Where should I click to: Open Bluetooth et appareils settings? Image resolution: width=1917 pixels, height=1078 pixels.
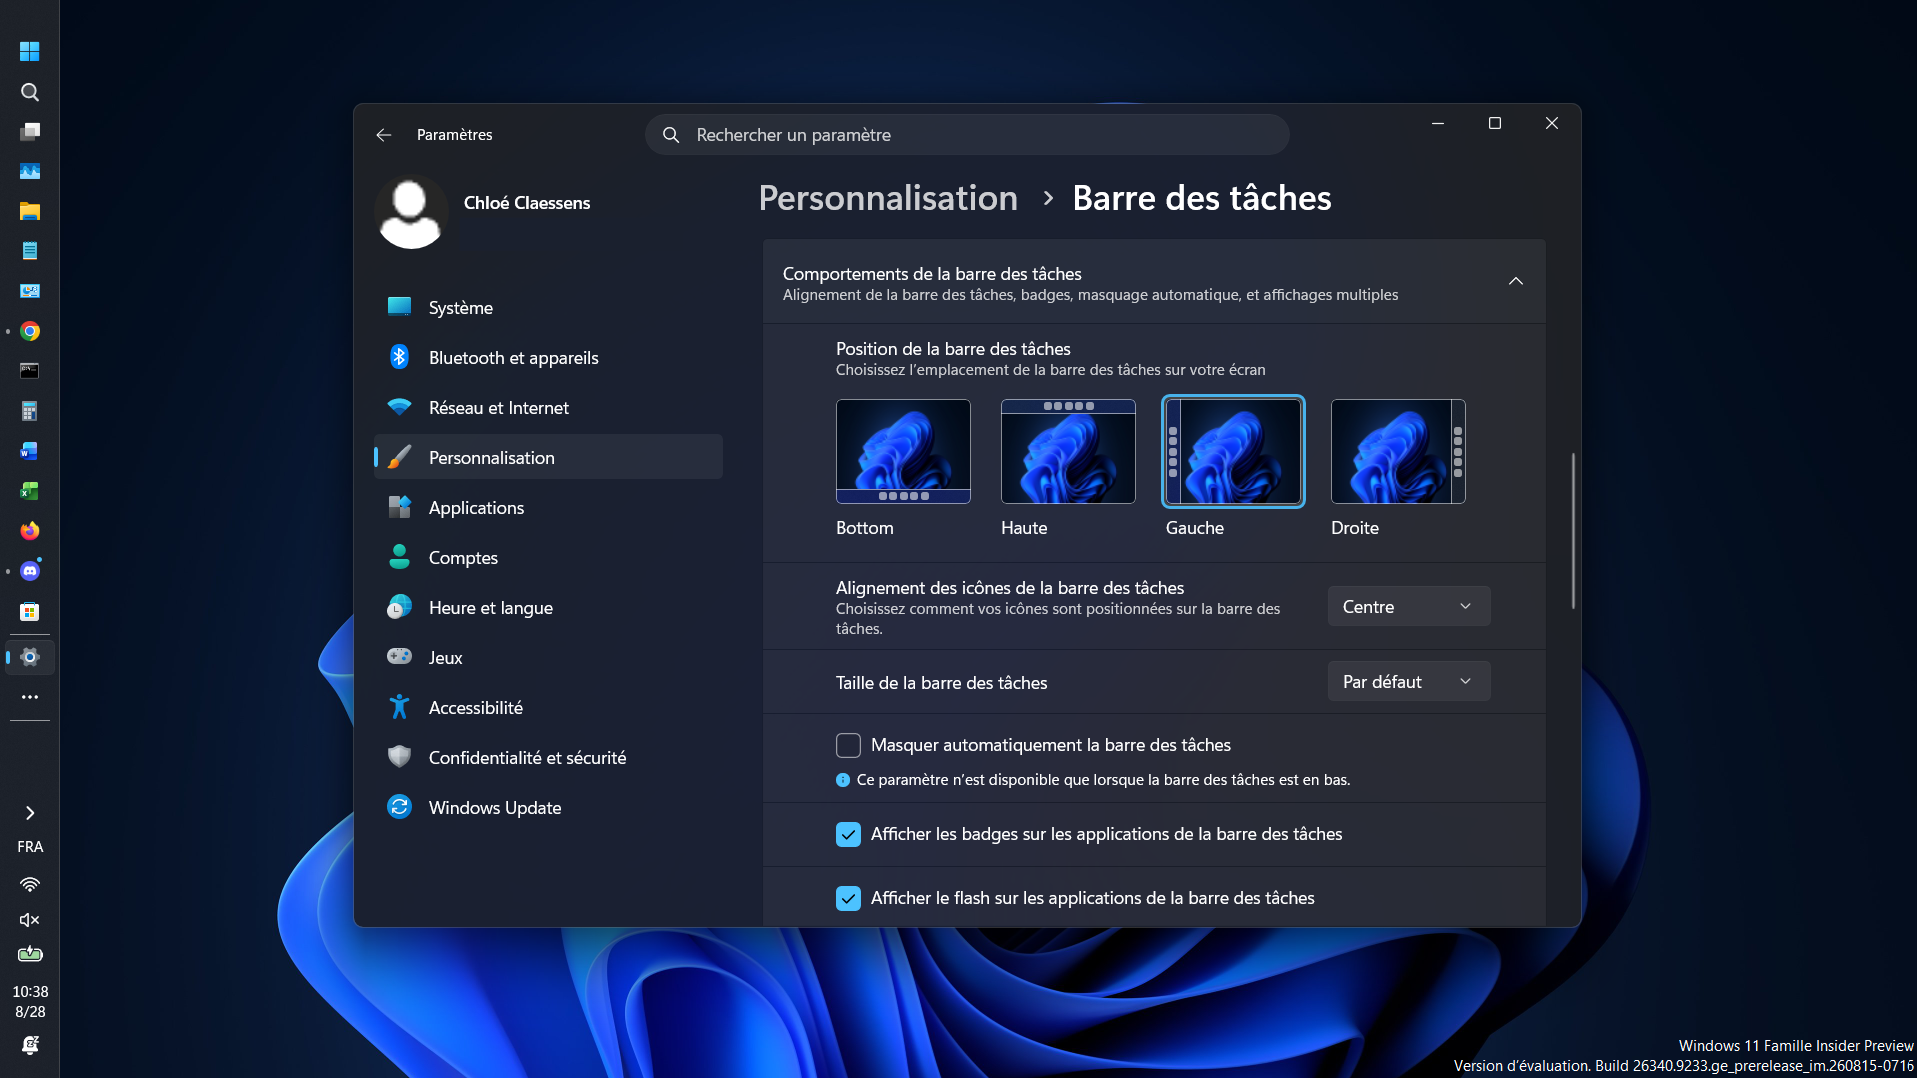point(548,357)
